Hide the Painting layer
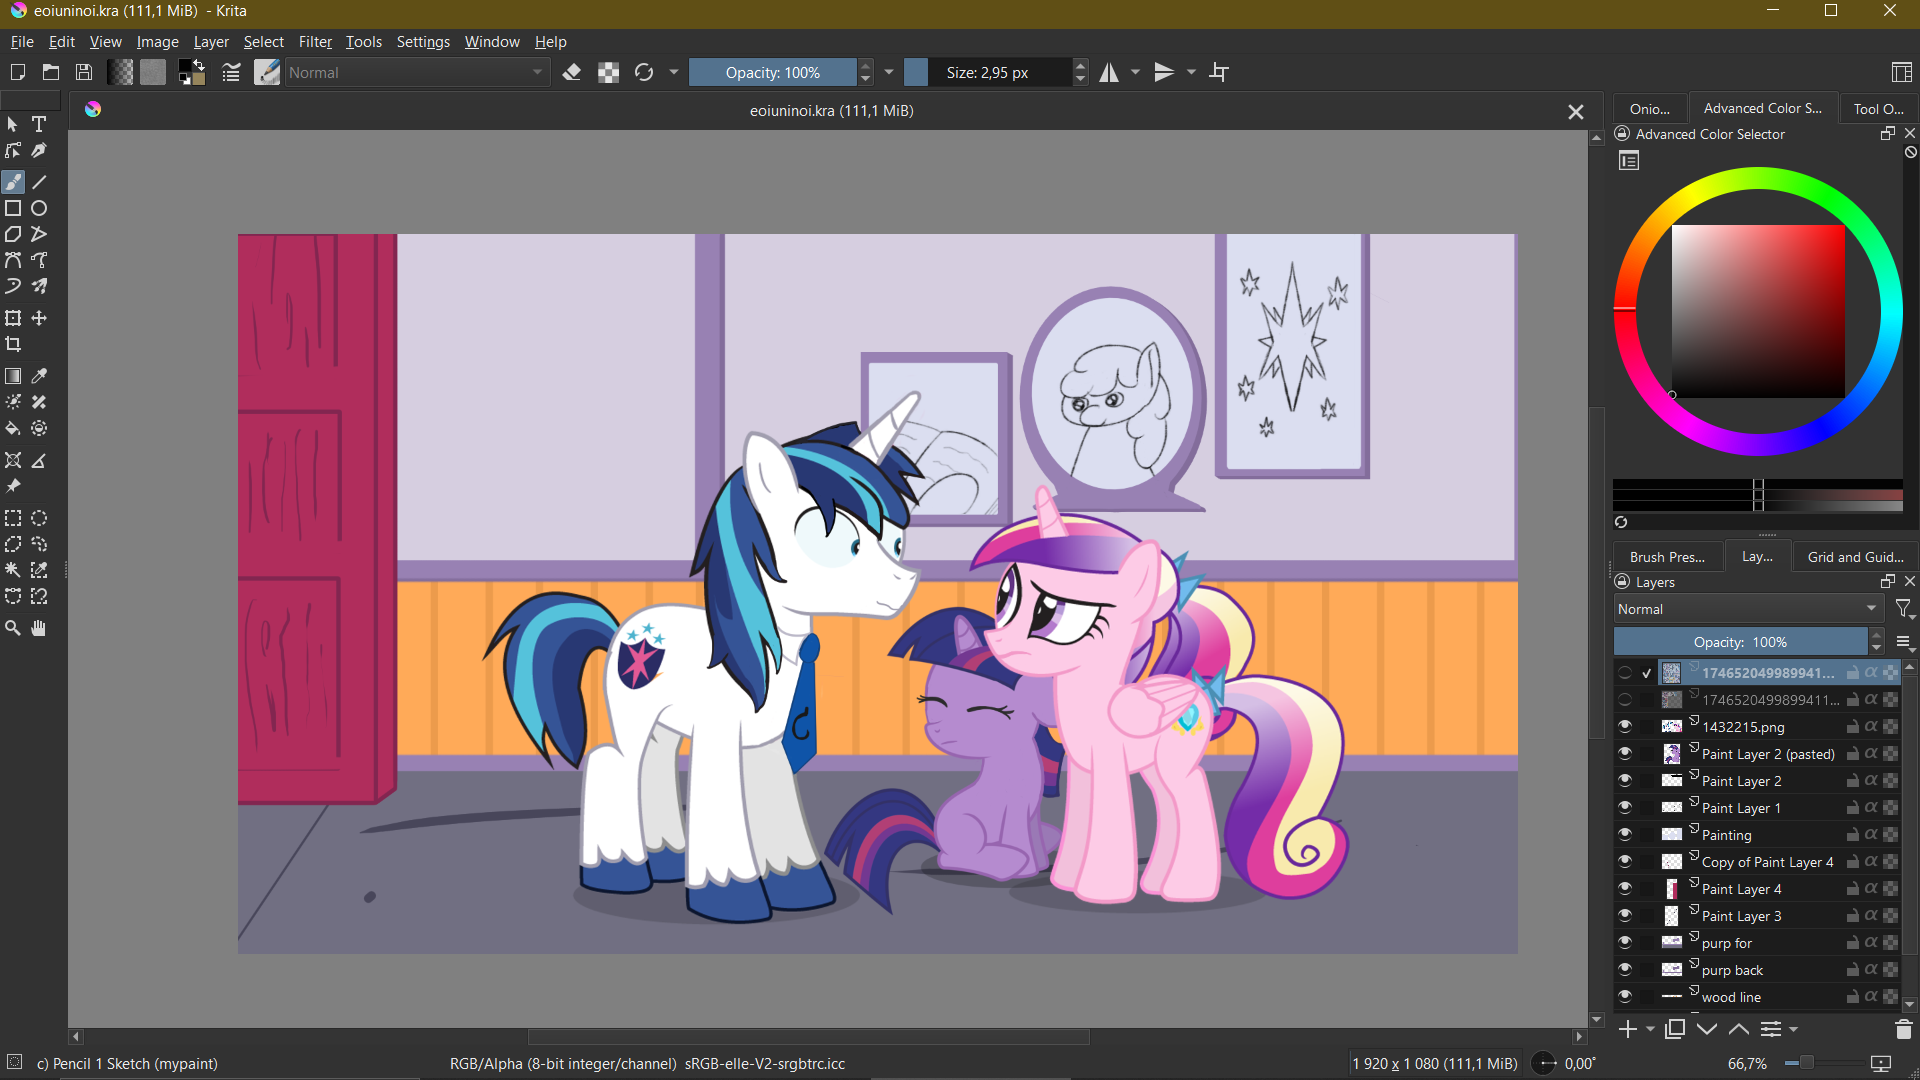 pyautogui.click(x=1625, y=834)
